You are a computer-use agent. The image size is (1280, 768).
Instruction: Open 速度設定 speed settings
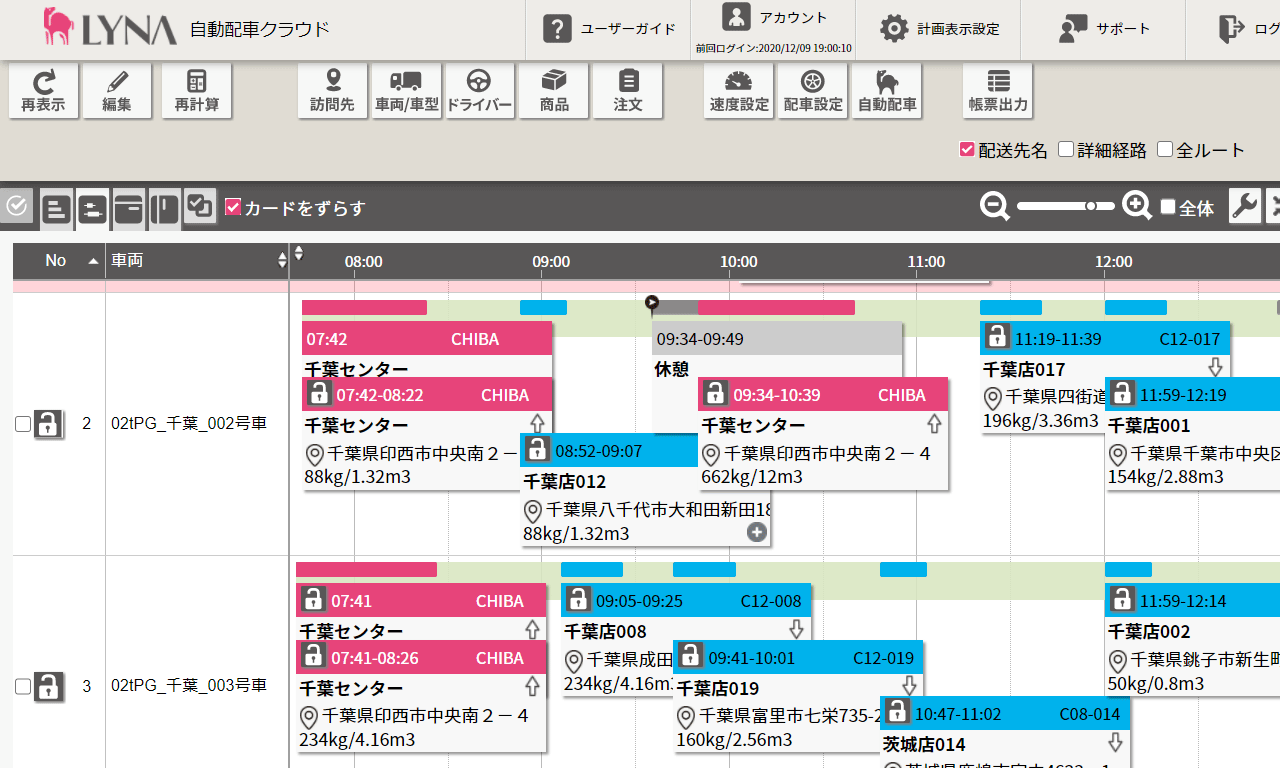[x=739, y=91]
